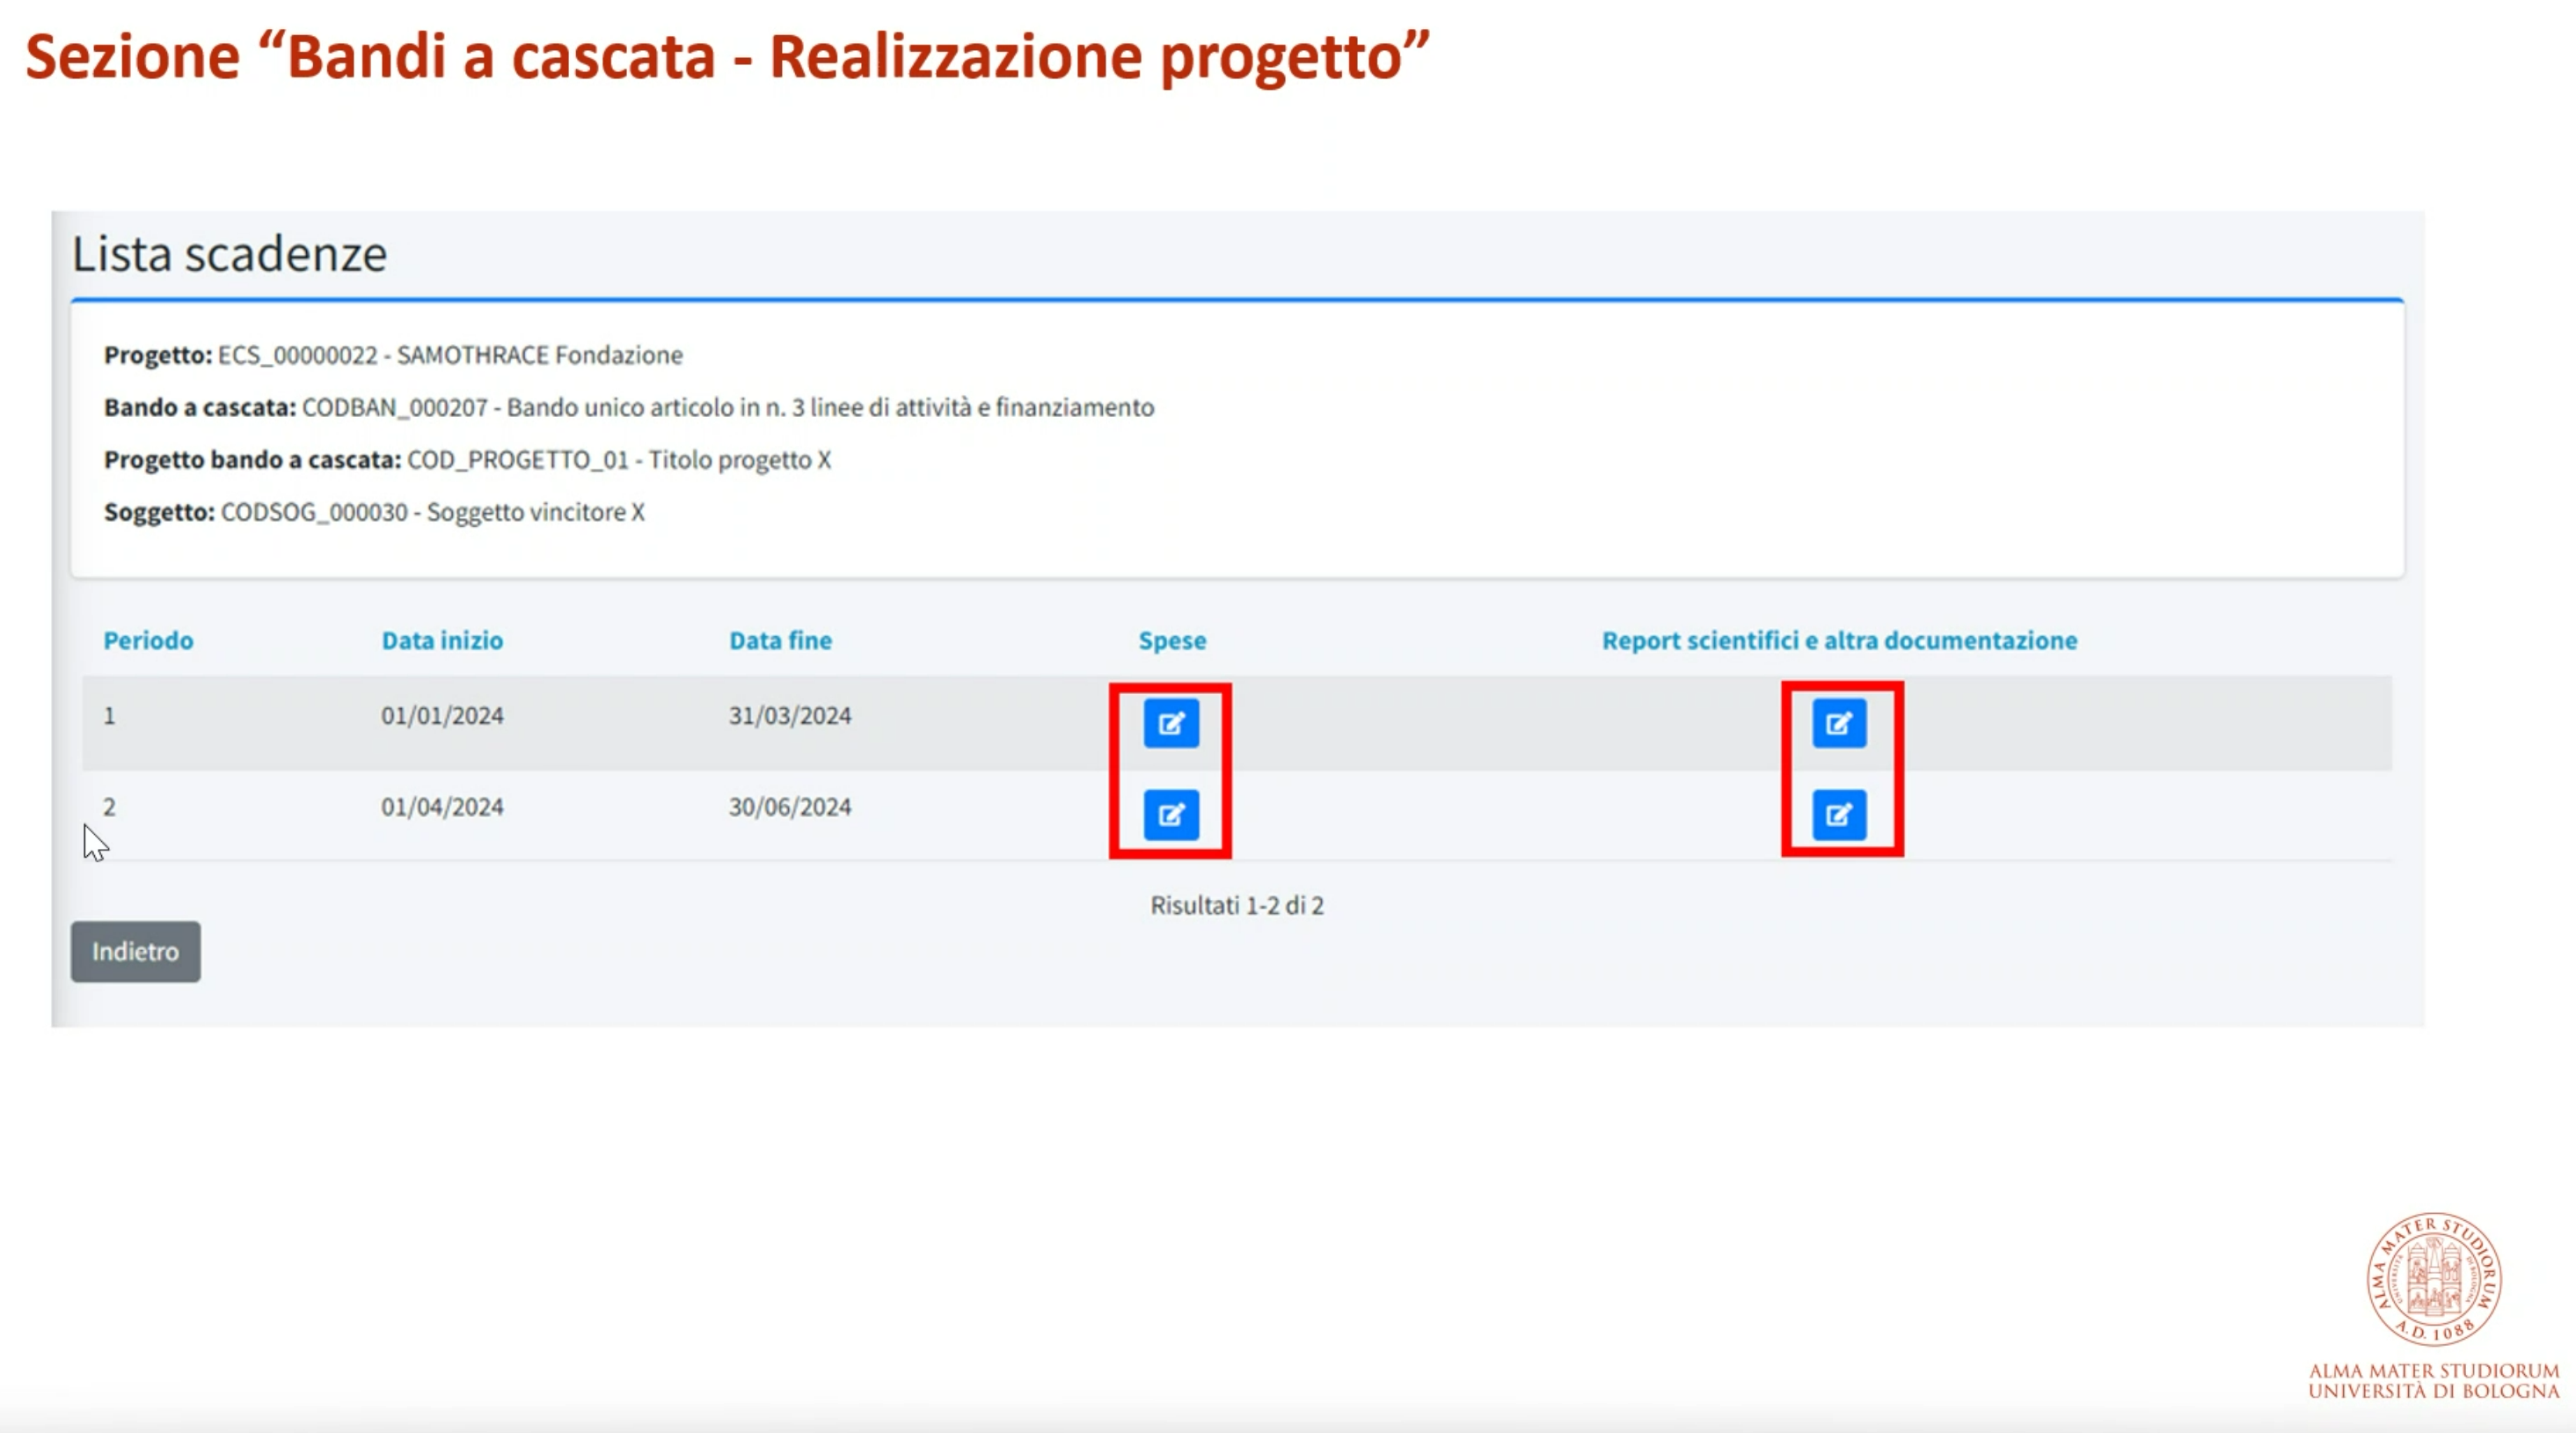Click the Risultati 1-2 di 2 text

1237,905
